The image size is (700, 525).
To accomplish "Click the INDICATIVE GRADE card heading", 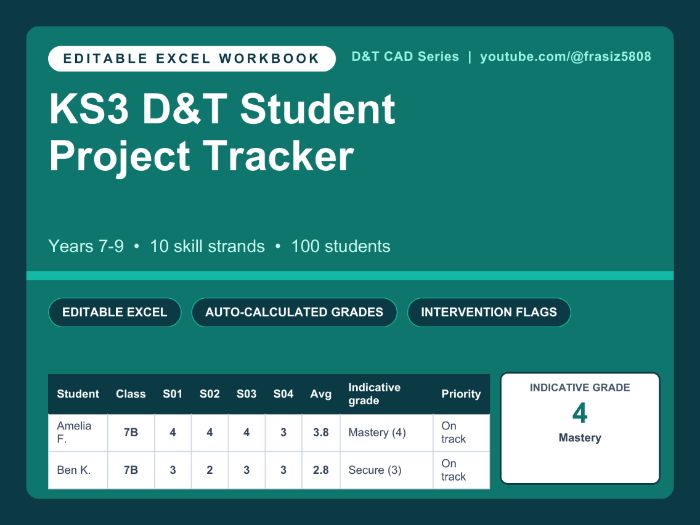I will (580, 388).
